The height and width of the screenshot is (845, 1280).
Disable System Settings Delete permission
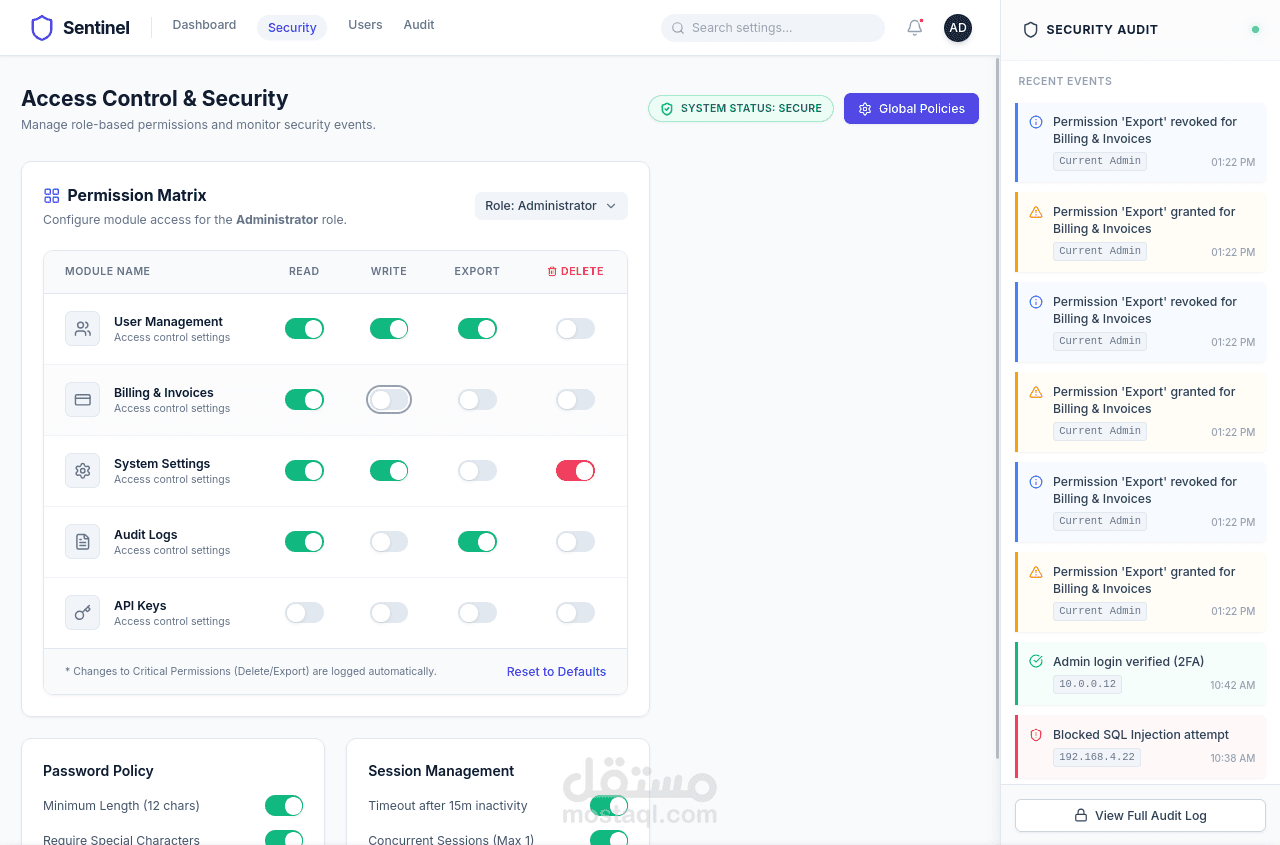575,471
